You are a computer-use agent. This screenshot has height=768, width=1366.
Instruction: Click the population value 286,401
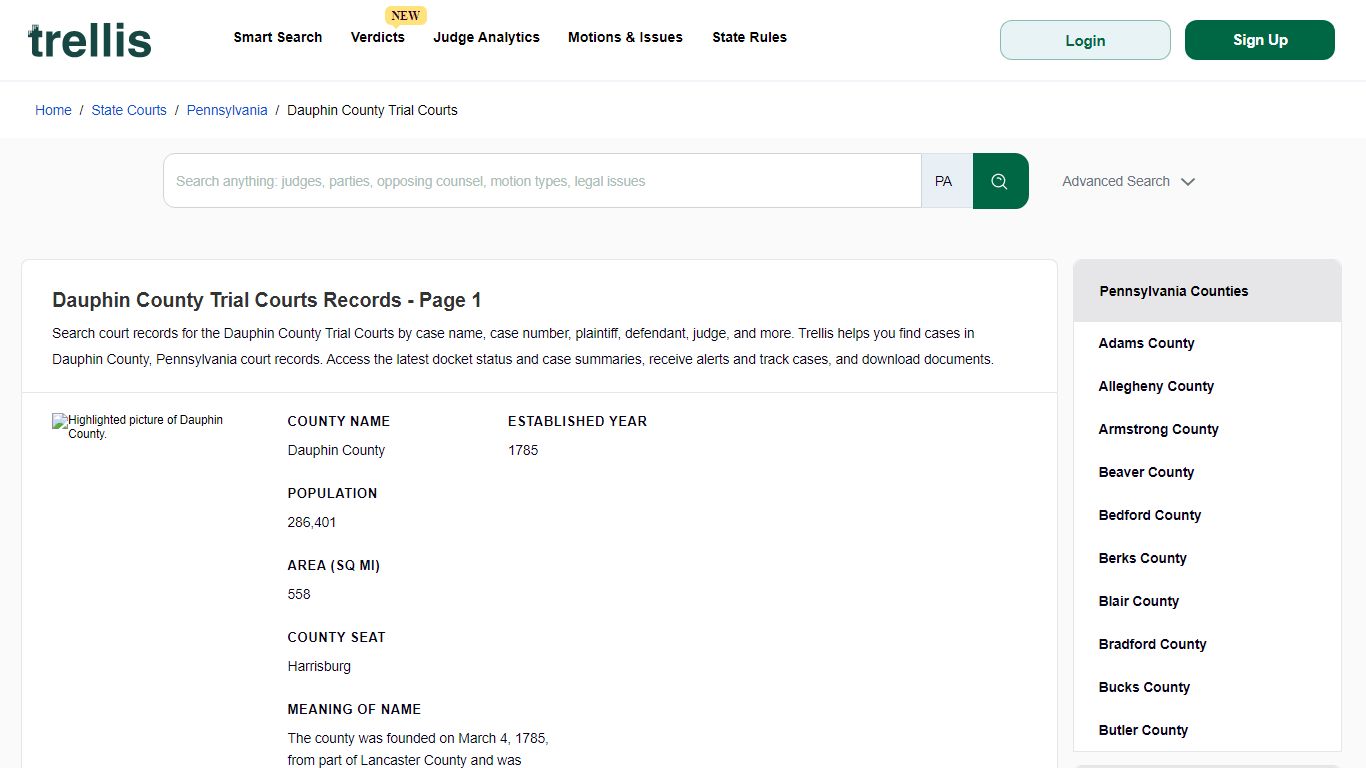pos(312,522)
